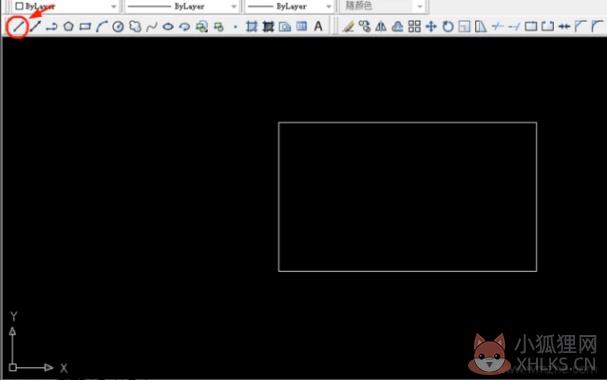Image resolution: width=607 pixels, height=380 pixels.
Task: Select the Rotate tool
Action: pos(448,27)
